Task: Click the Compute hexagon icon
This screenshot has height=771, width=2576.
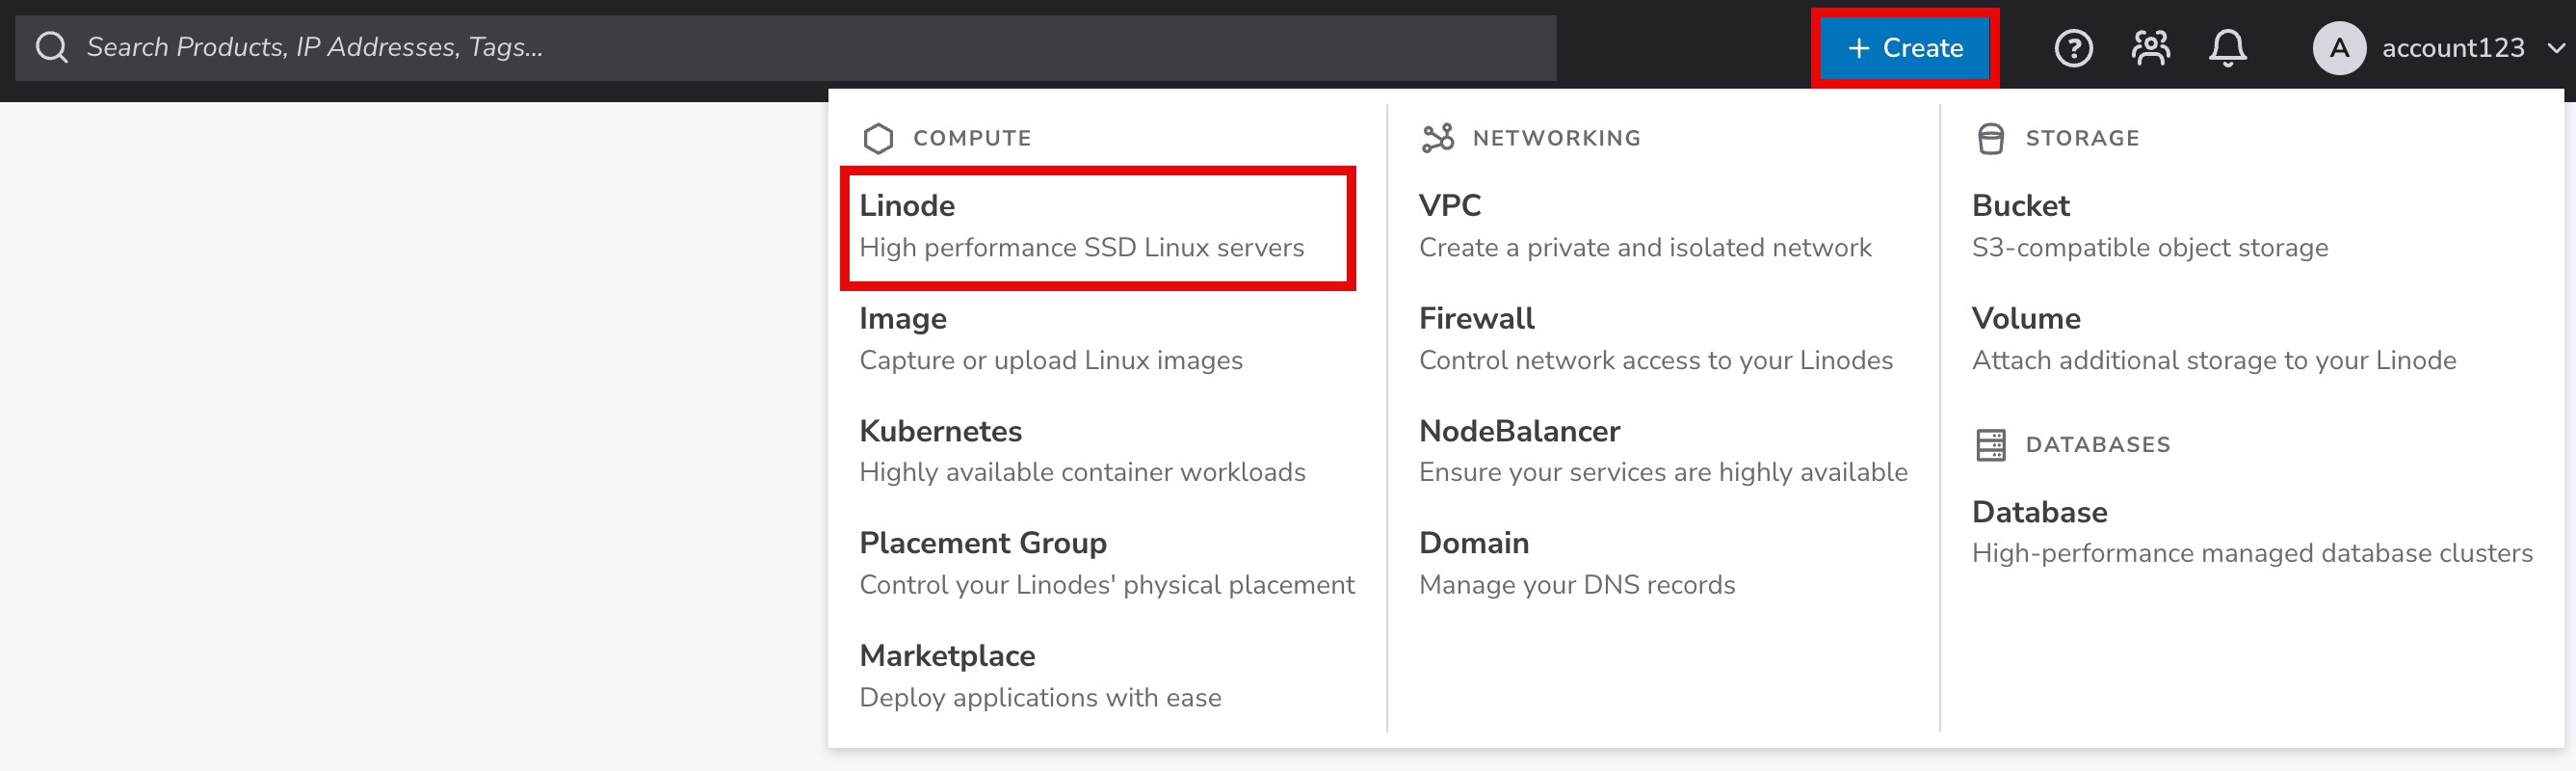Action: [x=878, y=138]
